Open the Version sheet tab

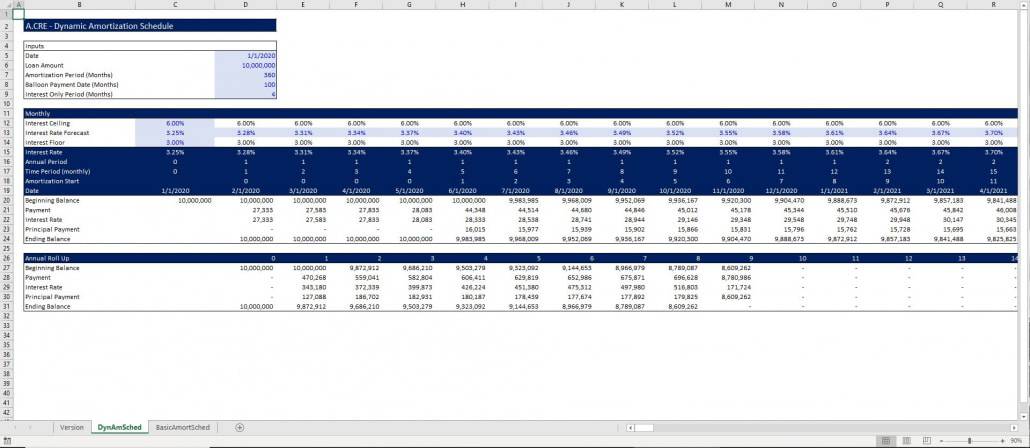coord(72,427)
